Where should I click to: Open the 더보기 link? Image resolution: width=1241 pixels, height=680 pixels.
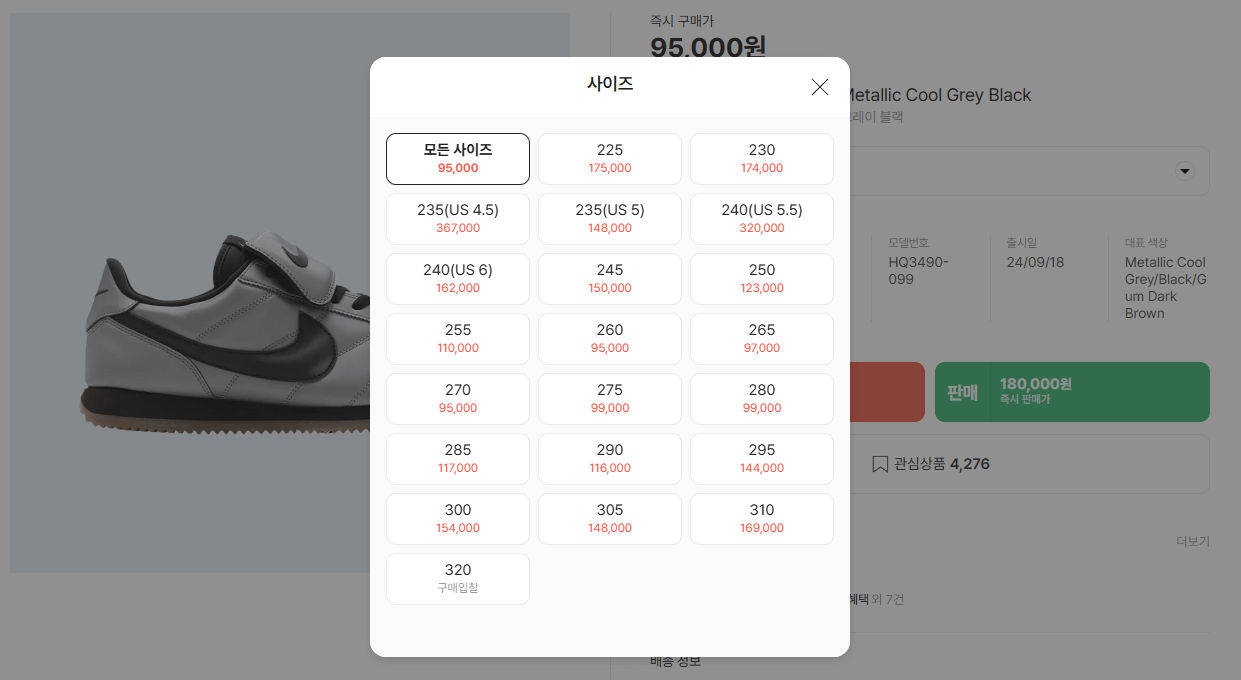[1193, 541]
